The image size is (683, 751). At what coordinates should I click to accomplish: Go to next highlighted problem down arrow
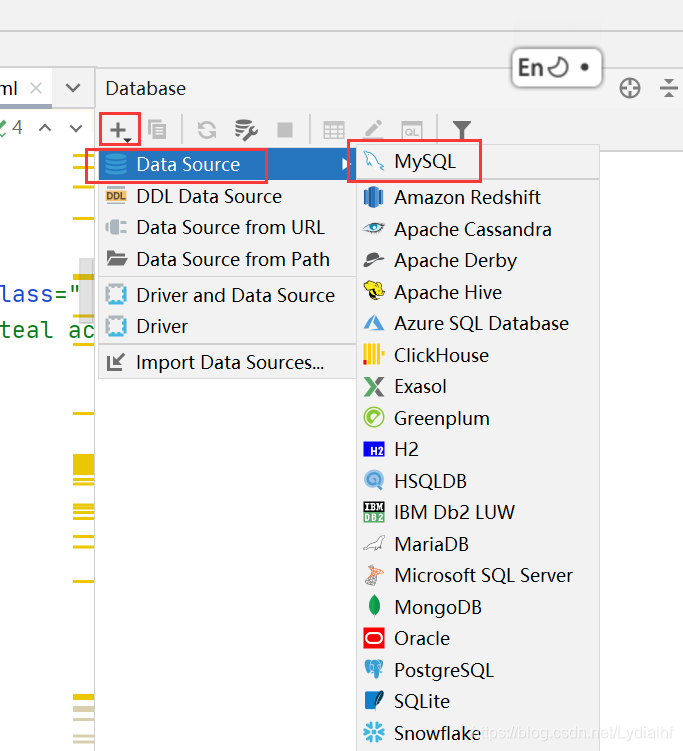pyautogui.click(x=76, y=128)
